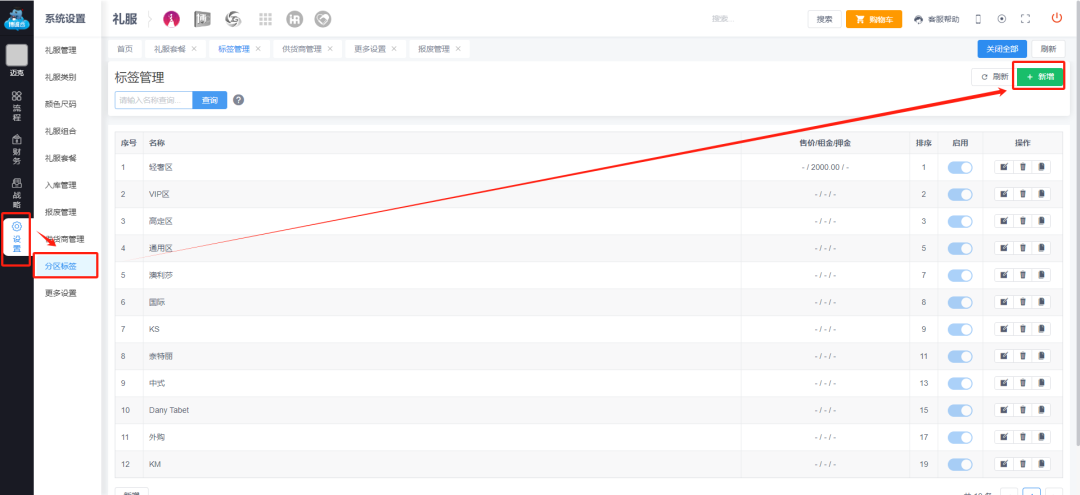The height and width of the screenshot is (495, 1080).
Task: Toggle the enable switch for 中式
Action: coord(960,383)
